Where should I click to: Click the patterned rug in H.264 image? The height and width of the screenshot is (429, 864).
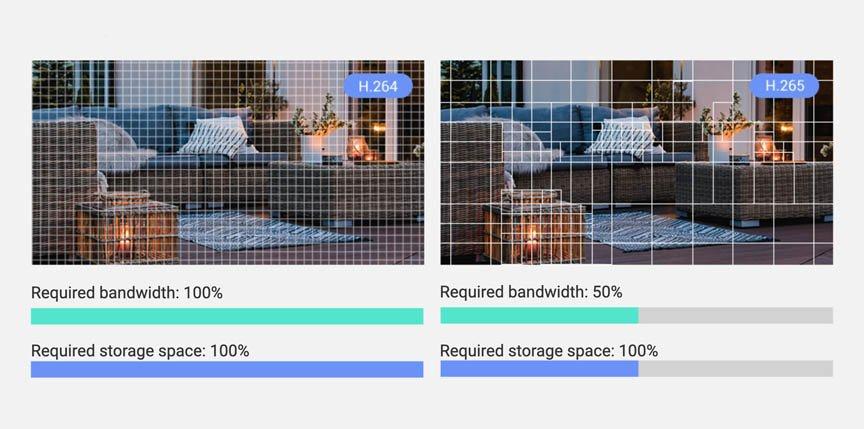tap(270, 231)
